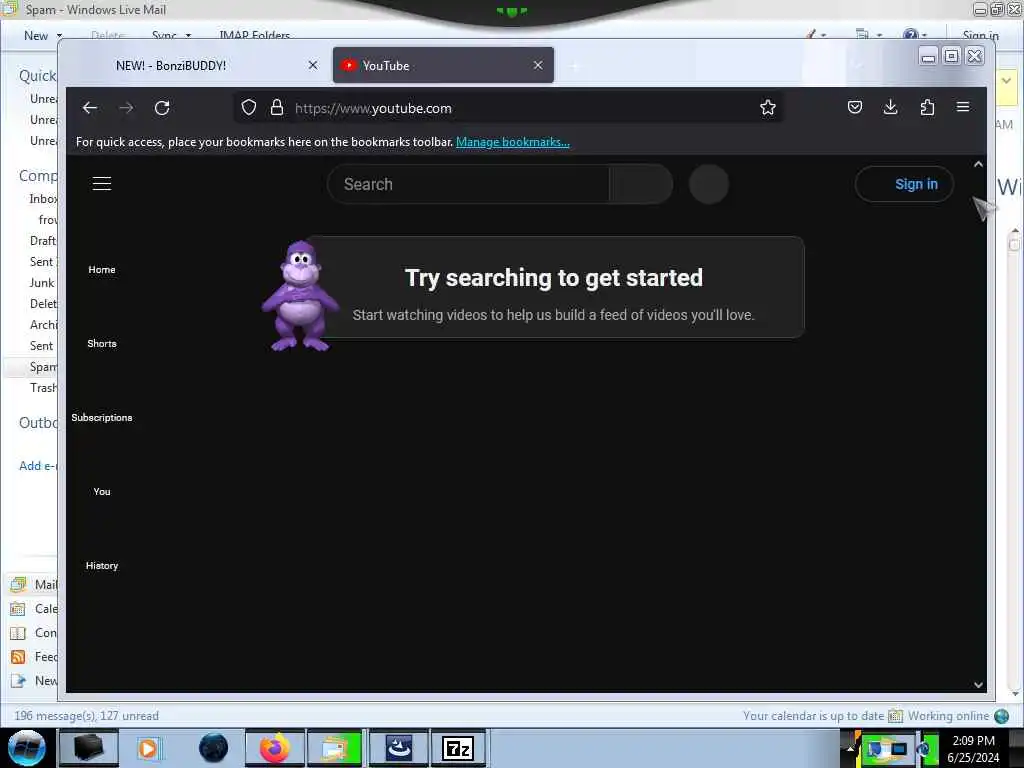Click the search submit button beside Search

(641, 184)
